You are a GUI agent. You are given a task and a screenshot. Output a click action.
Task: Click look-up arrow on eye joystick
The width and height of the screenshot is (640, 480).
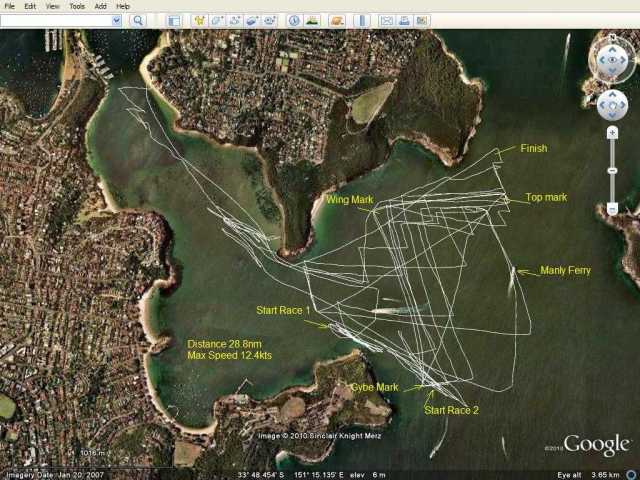click(612, 49)
